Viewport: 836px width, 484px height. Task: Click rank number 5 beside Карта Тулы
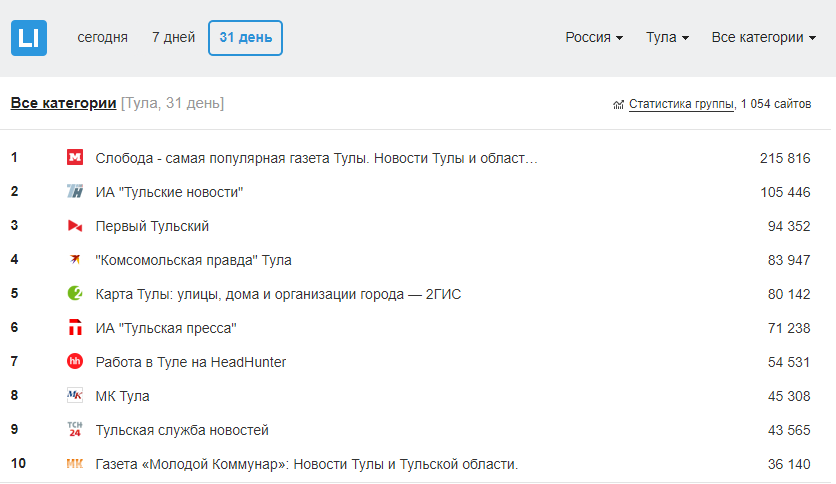14,293
